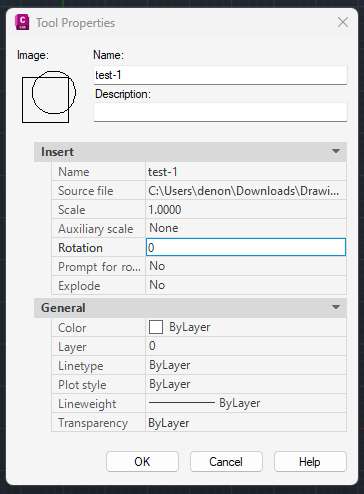Open the Layer value 0 dropdown

pos(246,346)
